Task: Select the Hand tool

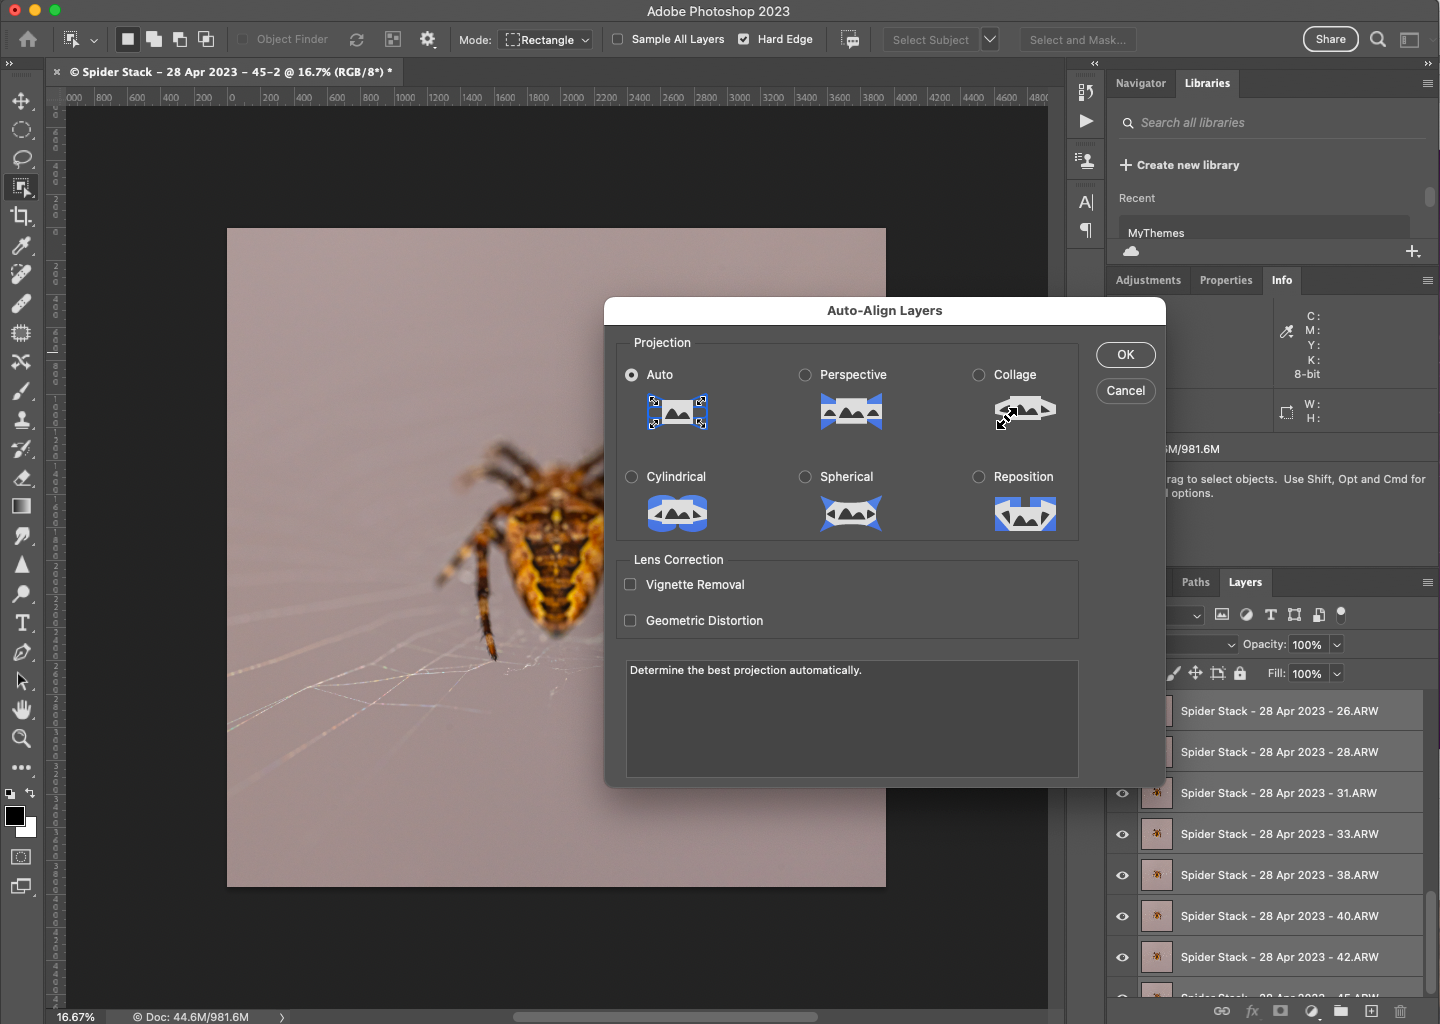Action: pos(21,710)
